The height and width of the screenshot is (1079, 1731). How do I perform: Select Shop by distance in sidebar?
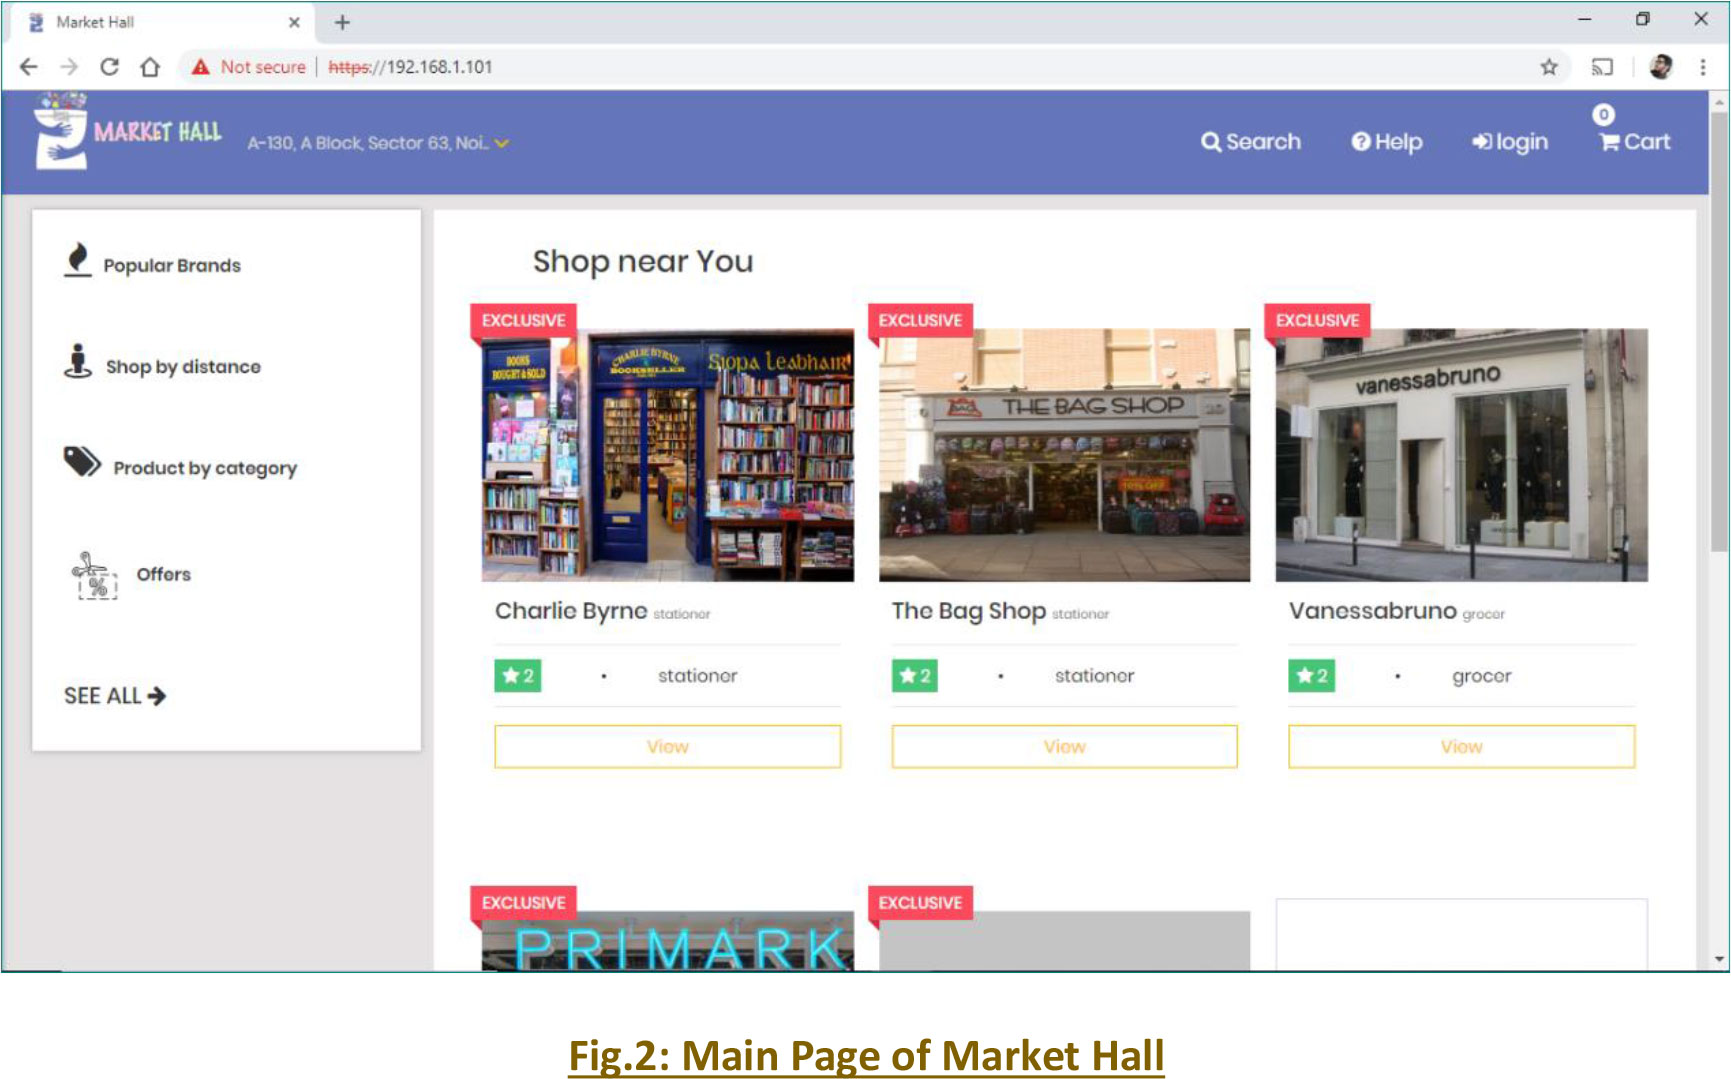(x=183, y=367)
